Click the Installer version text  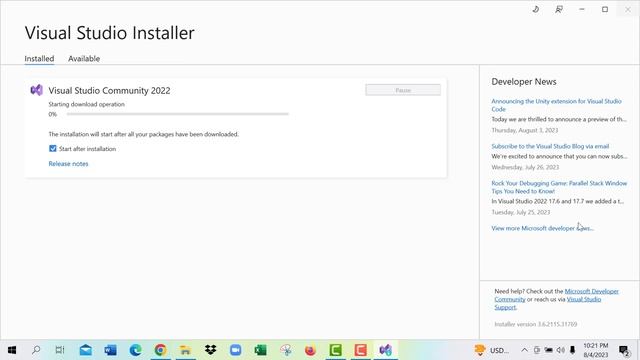(x=536, y=324)
